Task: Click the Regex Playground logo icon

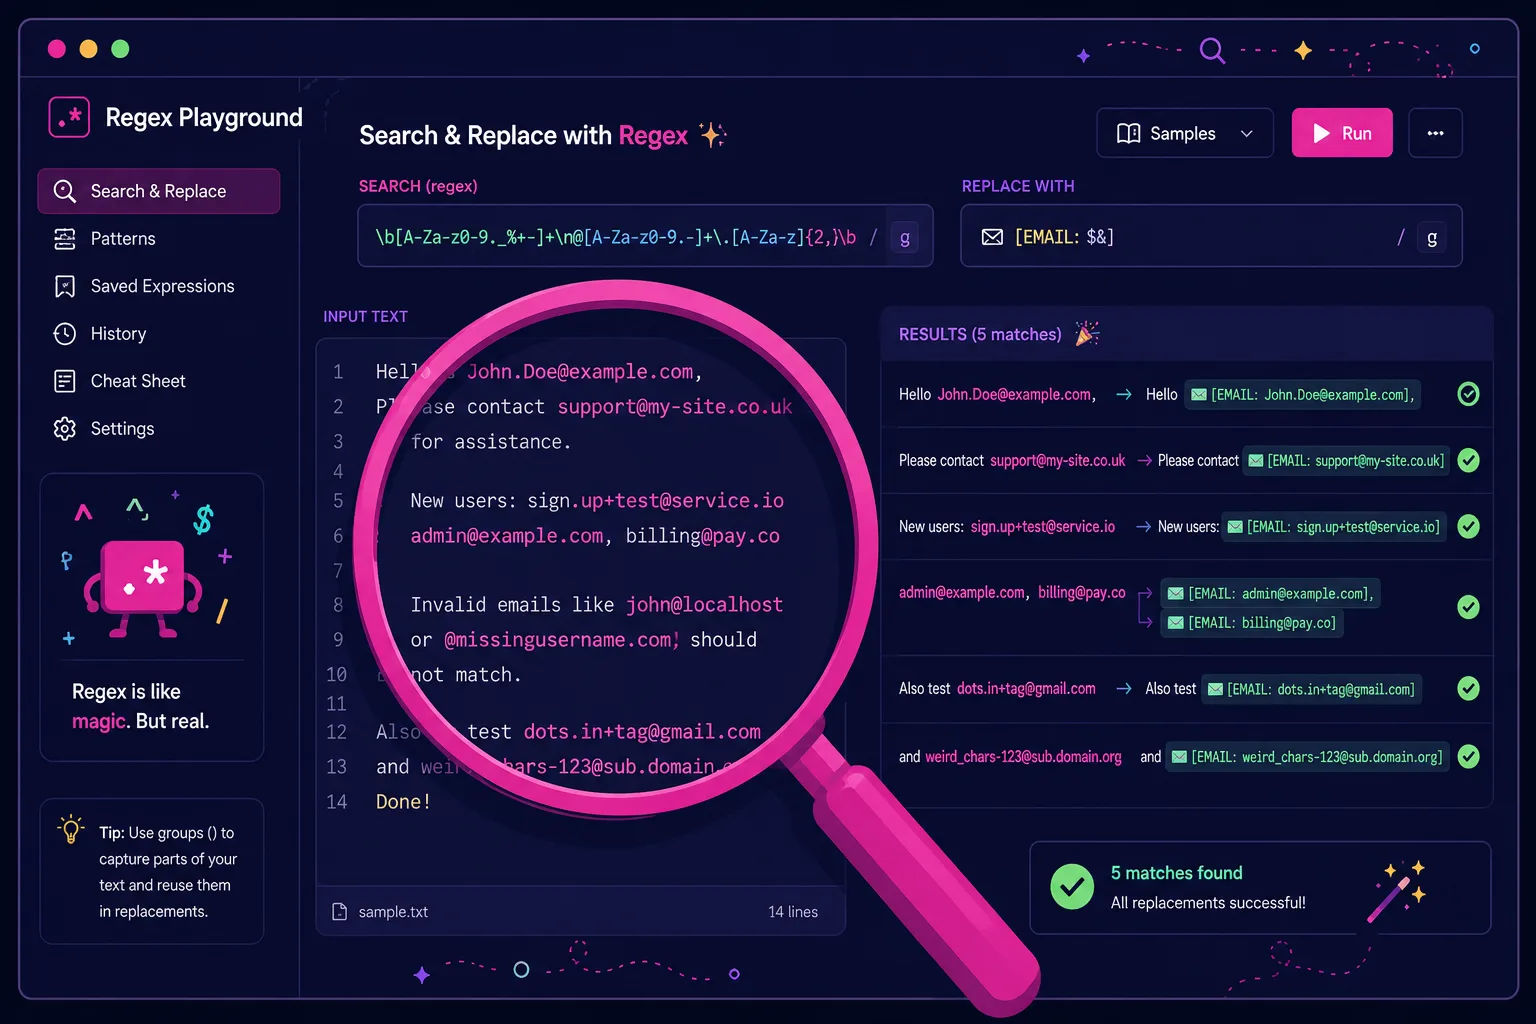Action: click(69, 117)
